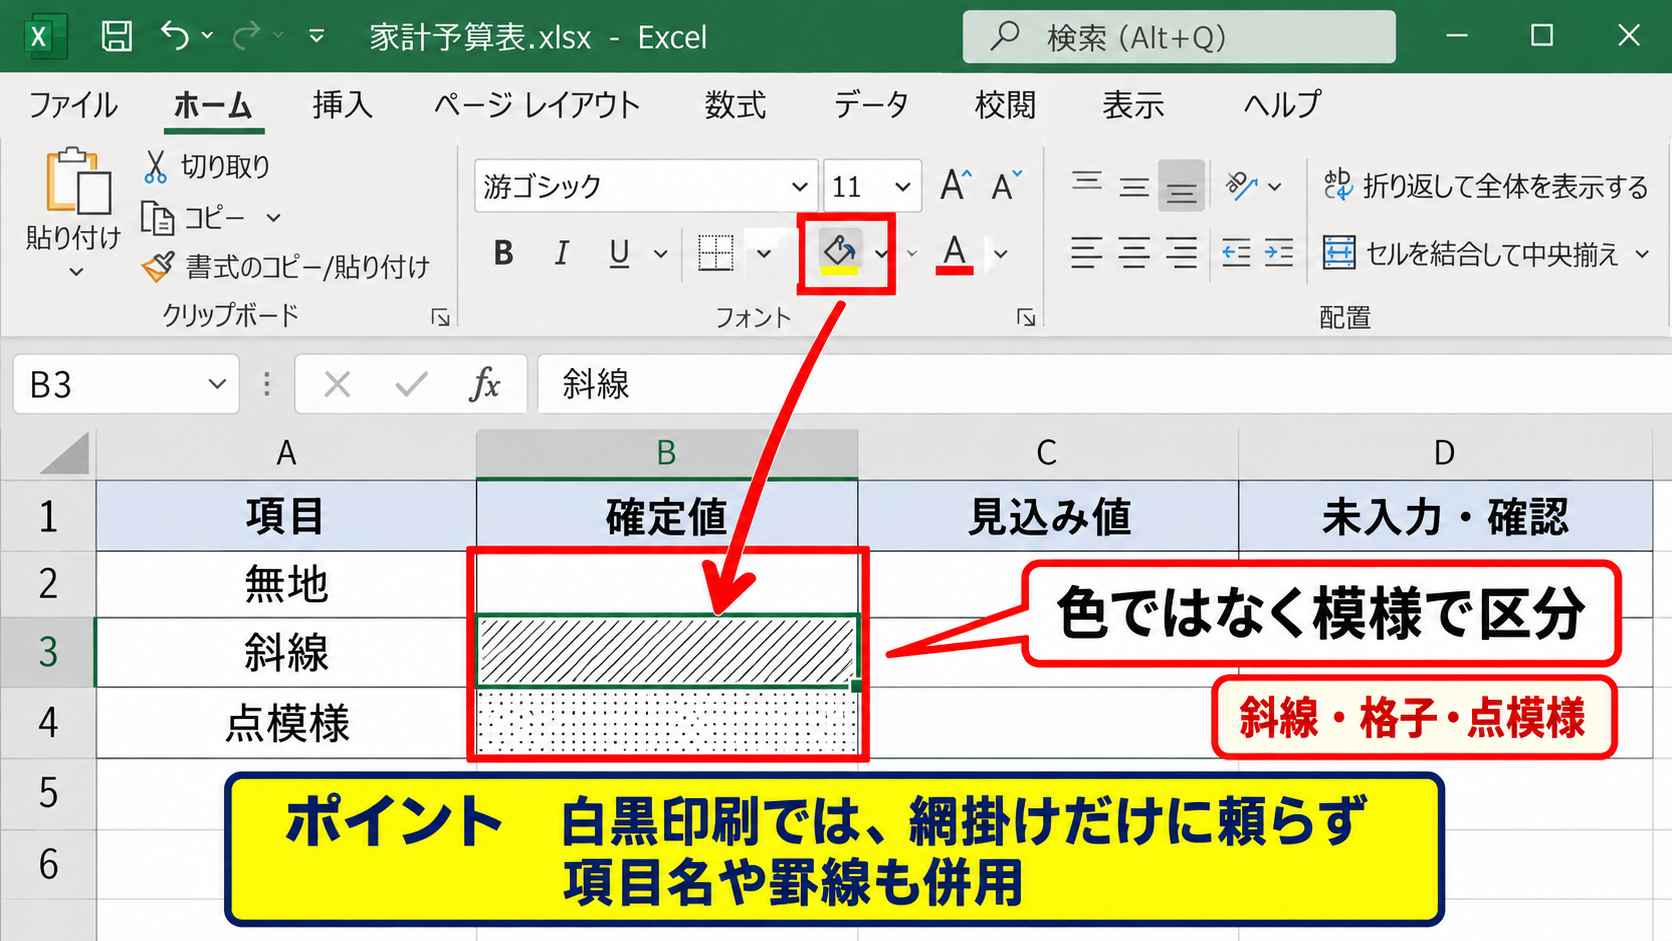The image size is (1672, 941).
Task: Click the 貼り付け paste icon
Action: click(x=77, y=181)
